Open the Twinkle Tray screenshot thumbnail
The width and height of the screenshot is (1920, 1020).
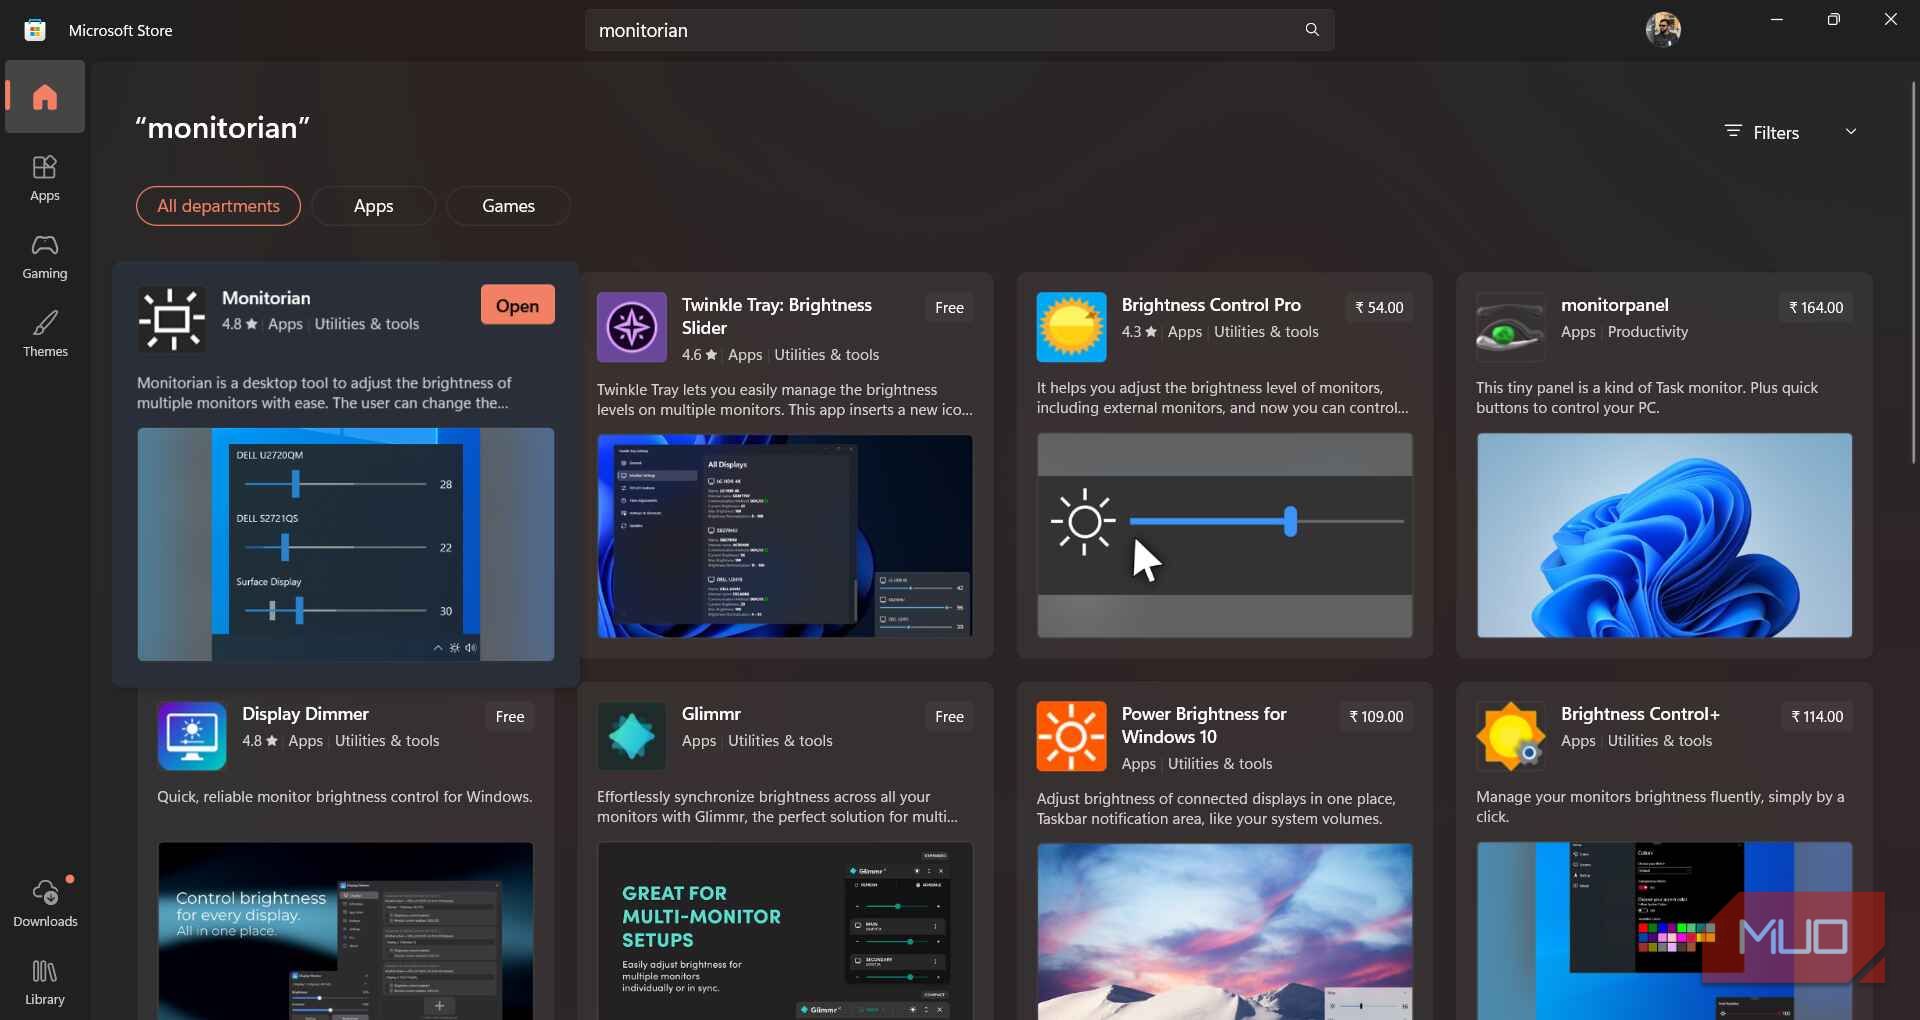point(785,536)
